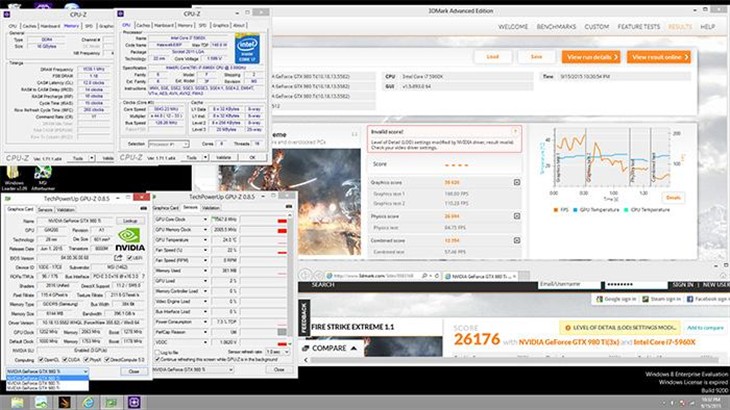The width and height of the screenshot is (730, 410).
Task: Open Internet Explorer from the taskbar
Action: click(88, 402)
